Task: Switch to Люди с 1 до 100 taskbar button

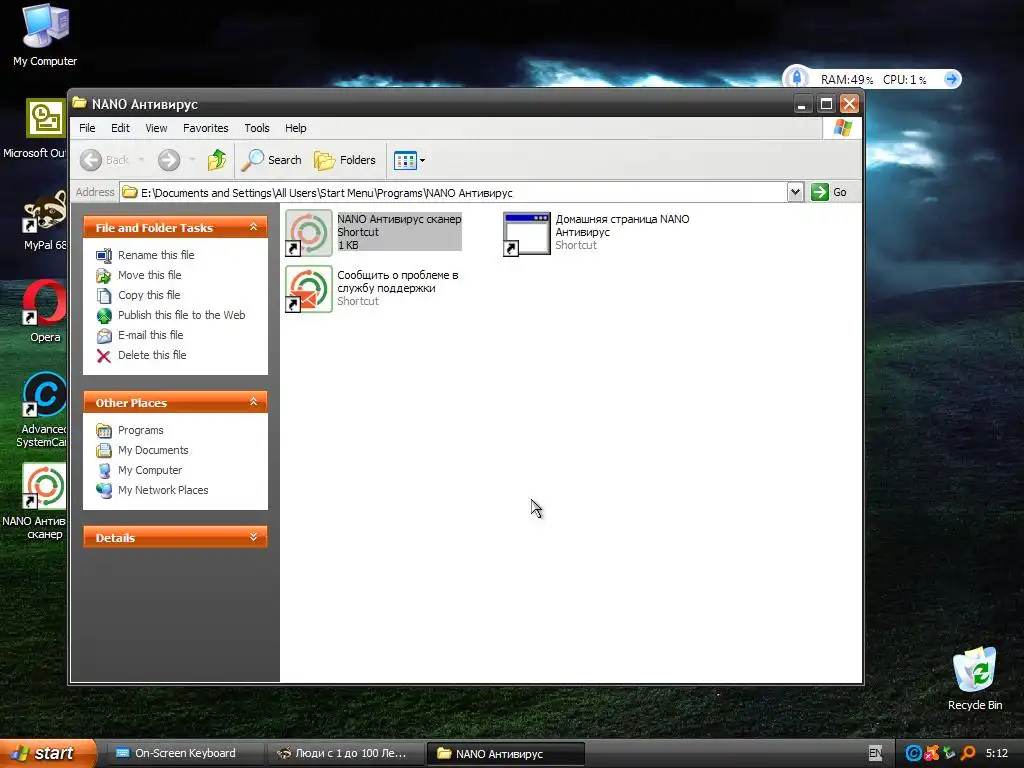Action: tap(345, 753)
